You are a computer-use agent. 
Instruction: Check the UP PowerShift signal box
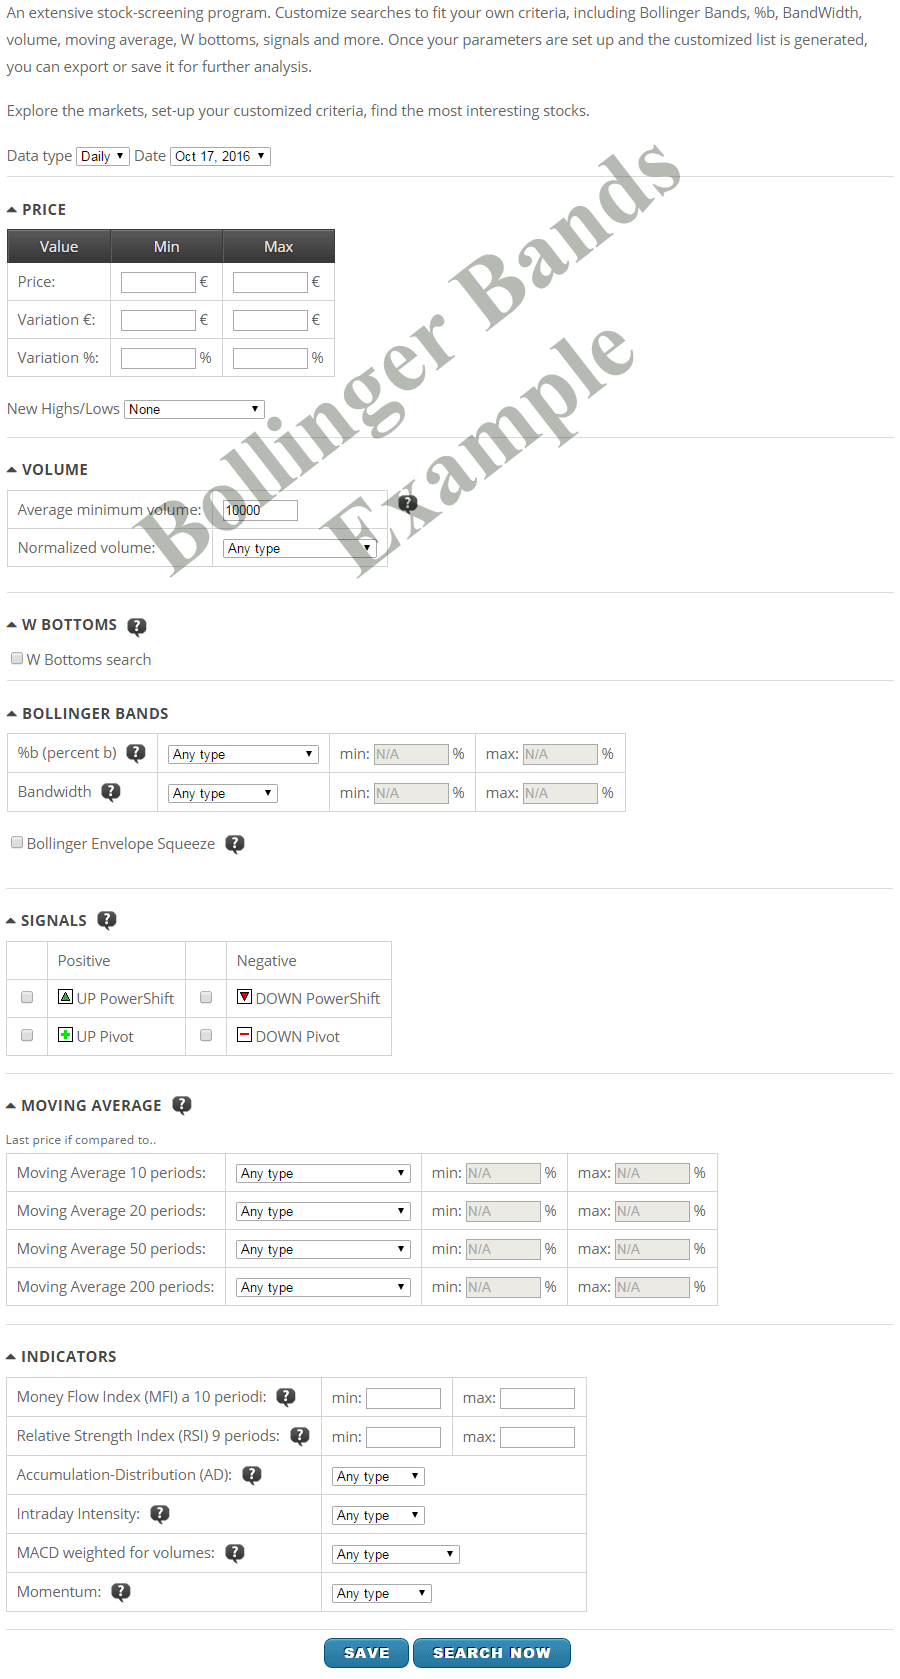(27, 998)
